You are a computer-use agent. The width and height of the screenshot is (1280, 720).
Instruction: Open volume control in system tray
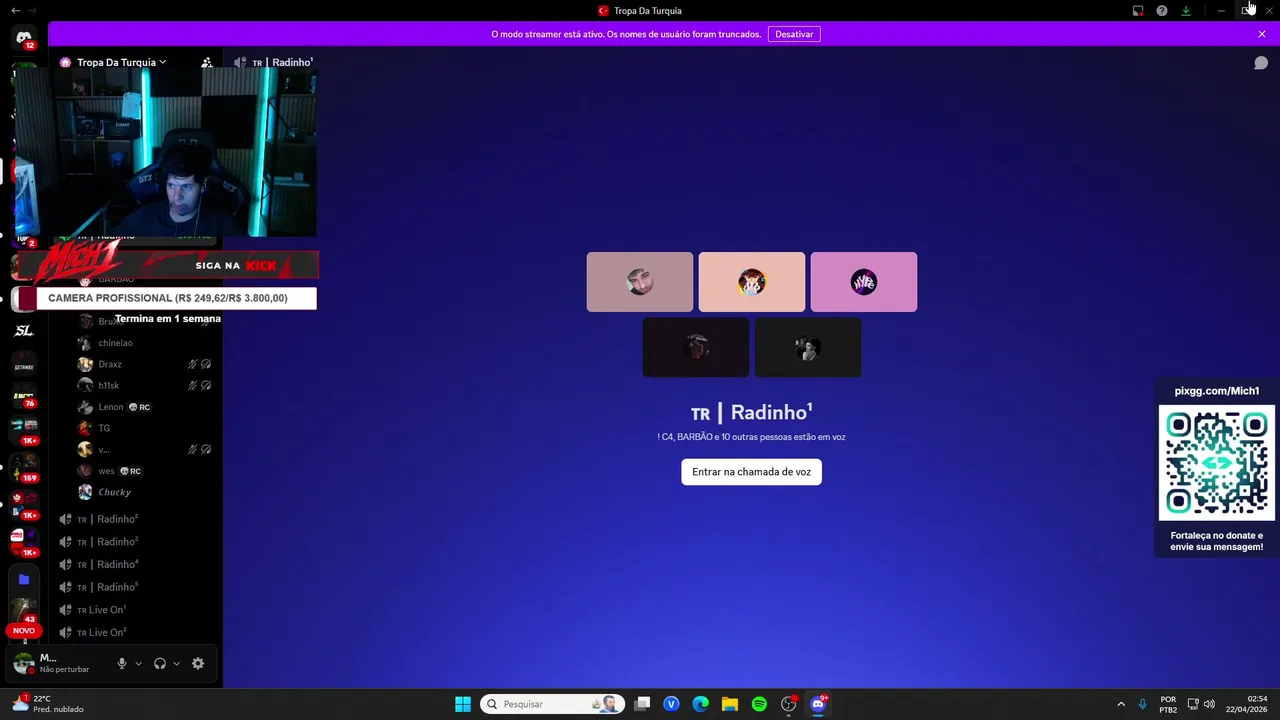tap(1209, 704)
